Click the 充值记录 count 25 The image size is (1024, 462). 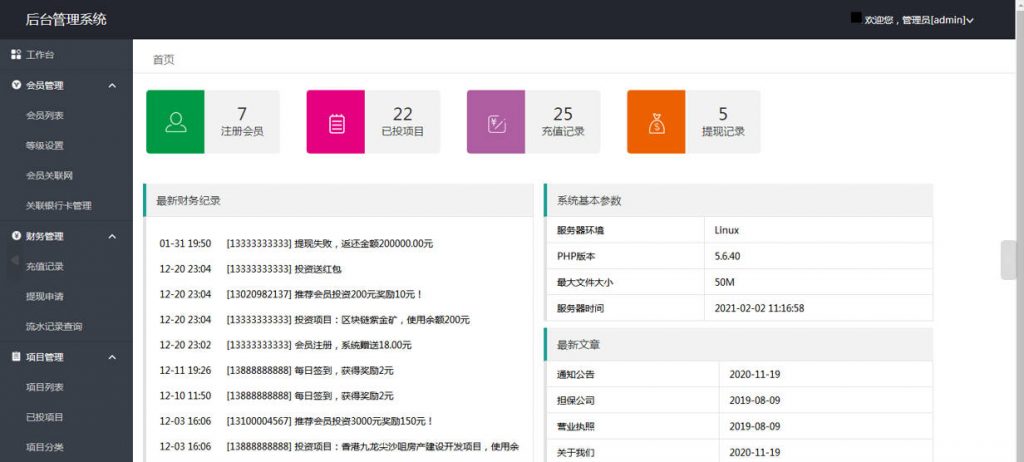(x=563, y=114)
